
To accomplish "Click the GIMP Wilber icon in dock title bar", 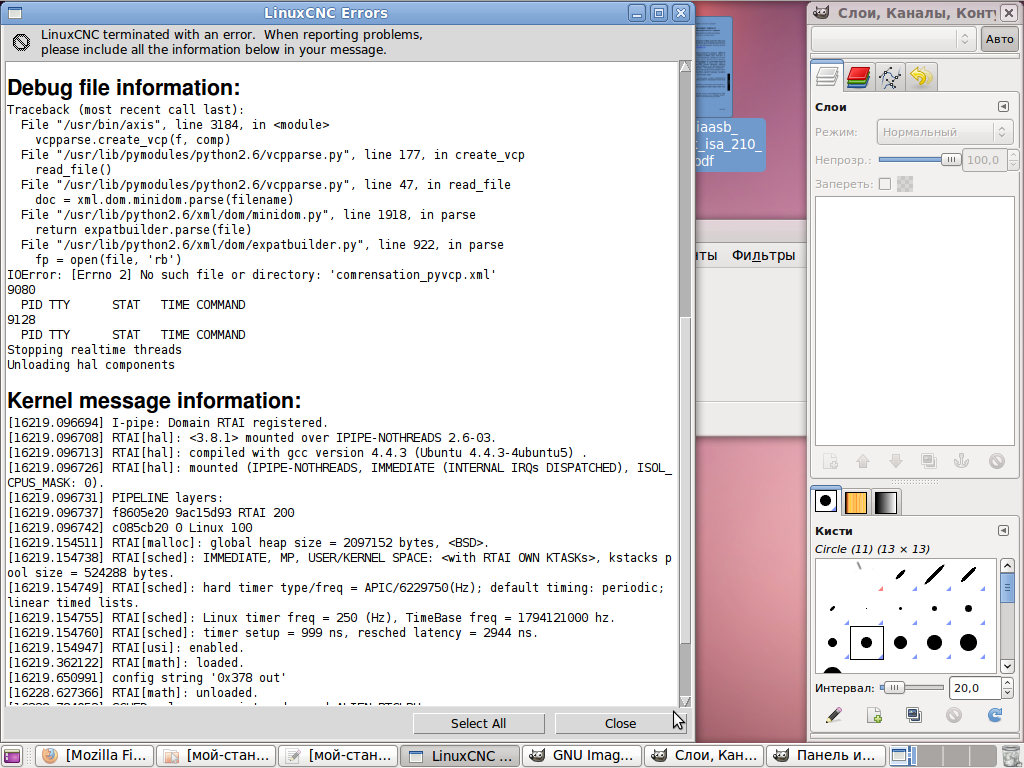I will click(821, 12).
